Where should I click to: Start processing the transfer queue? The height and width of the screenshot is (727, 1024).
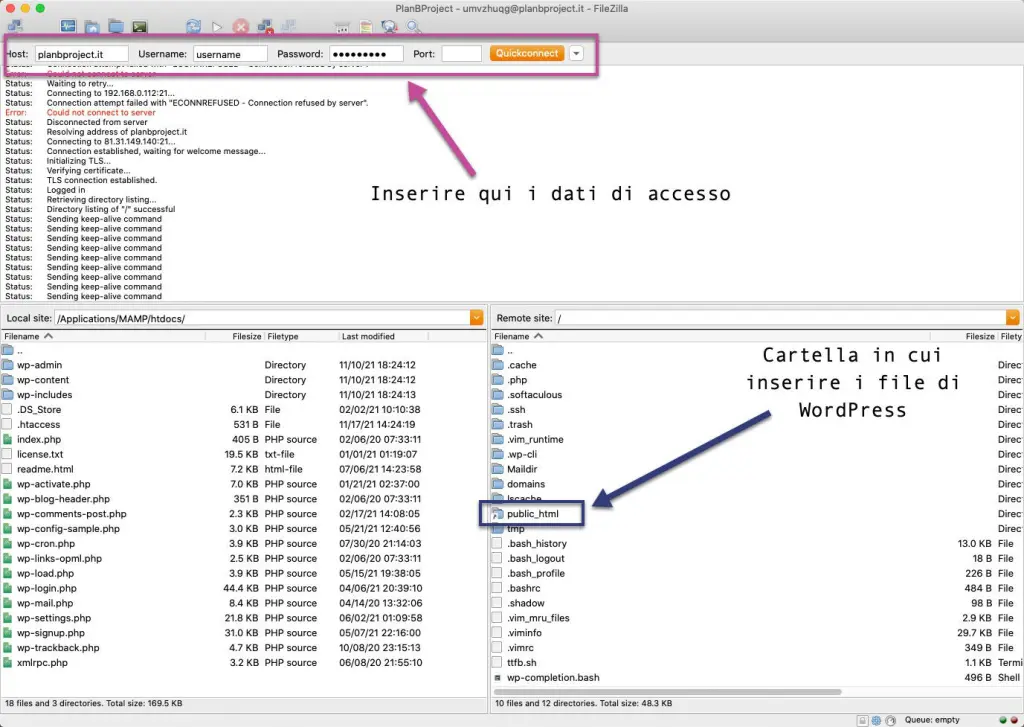217,26
